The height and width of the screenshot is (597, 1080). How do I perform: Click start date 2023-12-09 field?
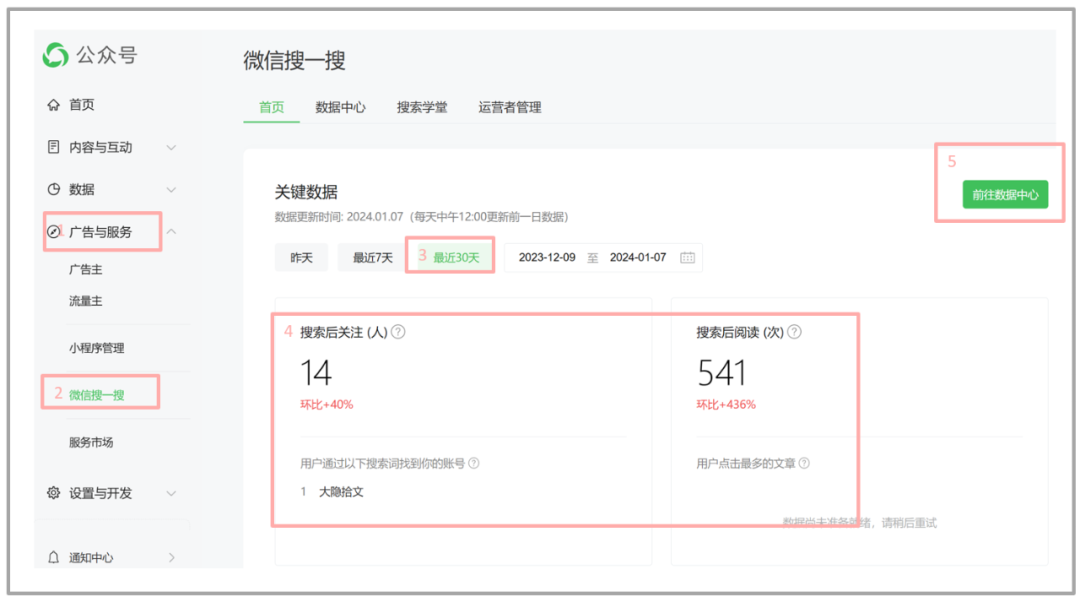pos(547,258)
